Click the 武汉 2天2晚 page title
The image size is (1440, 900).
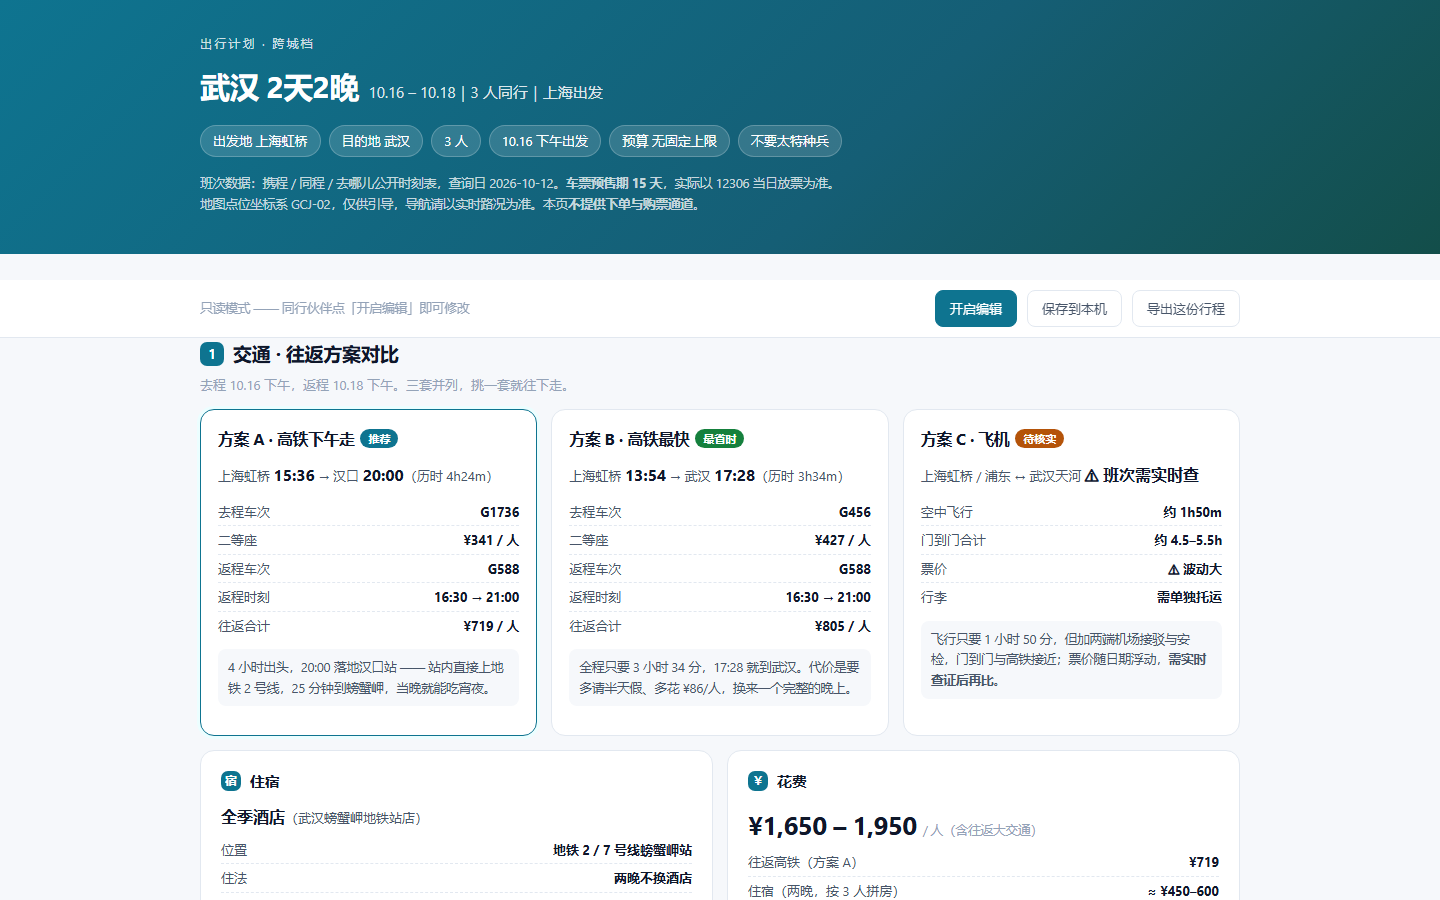(279, 88)
